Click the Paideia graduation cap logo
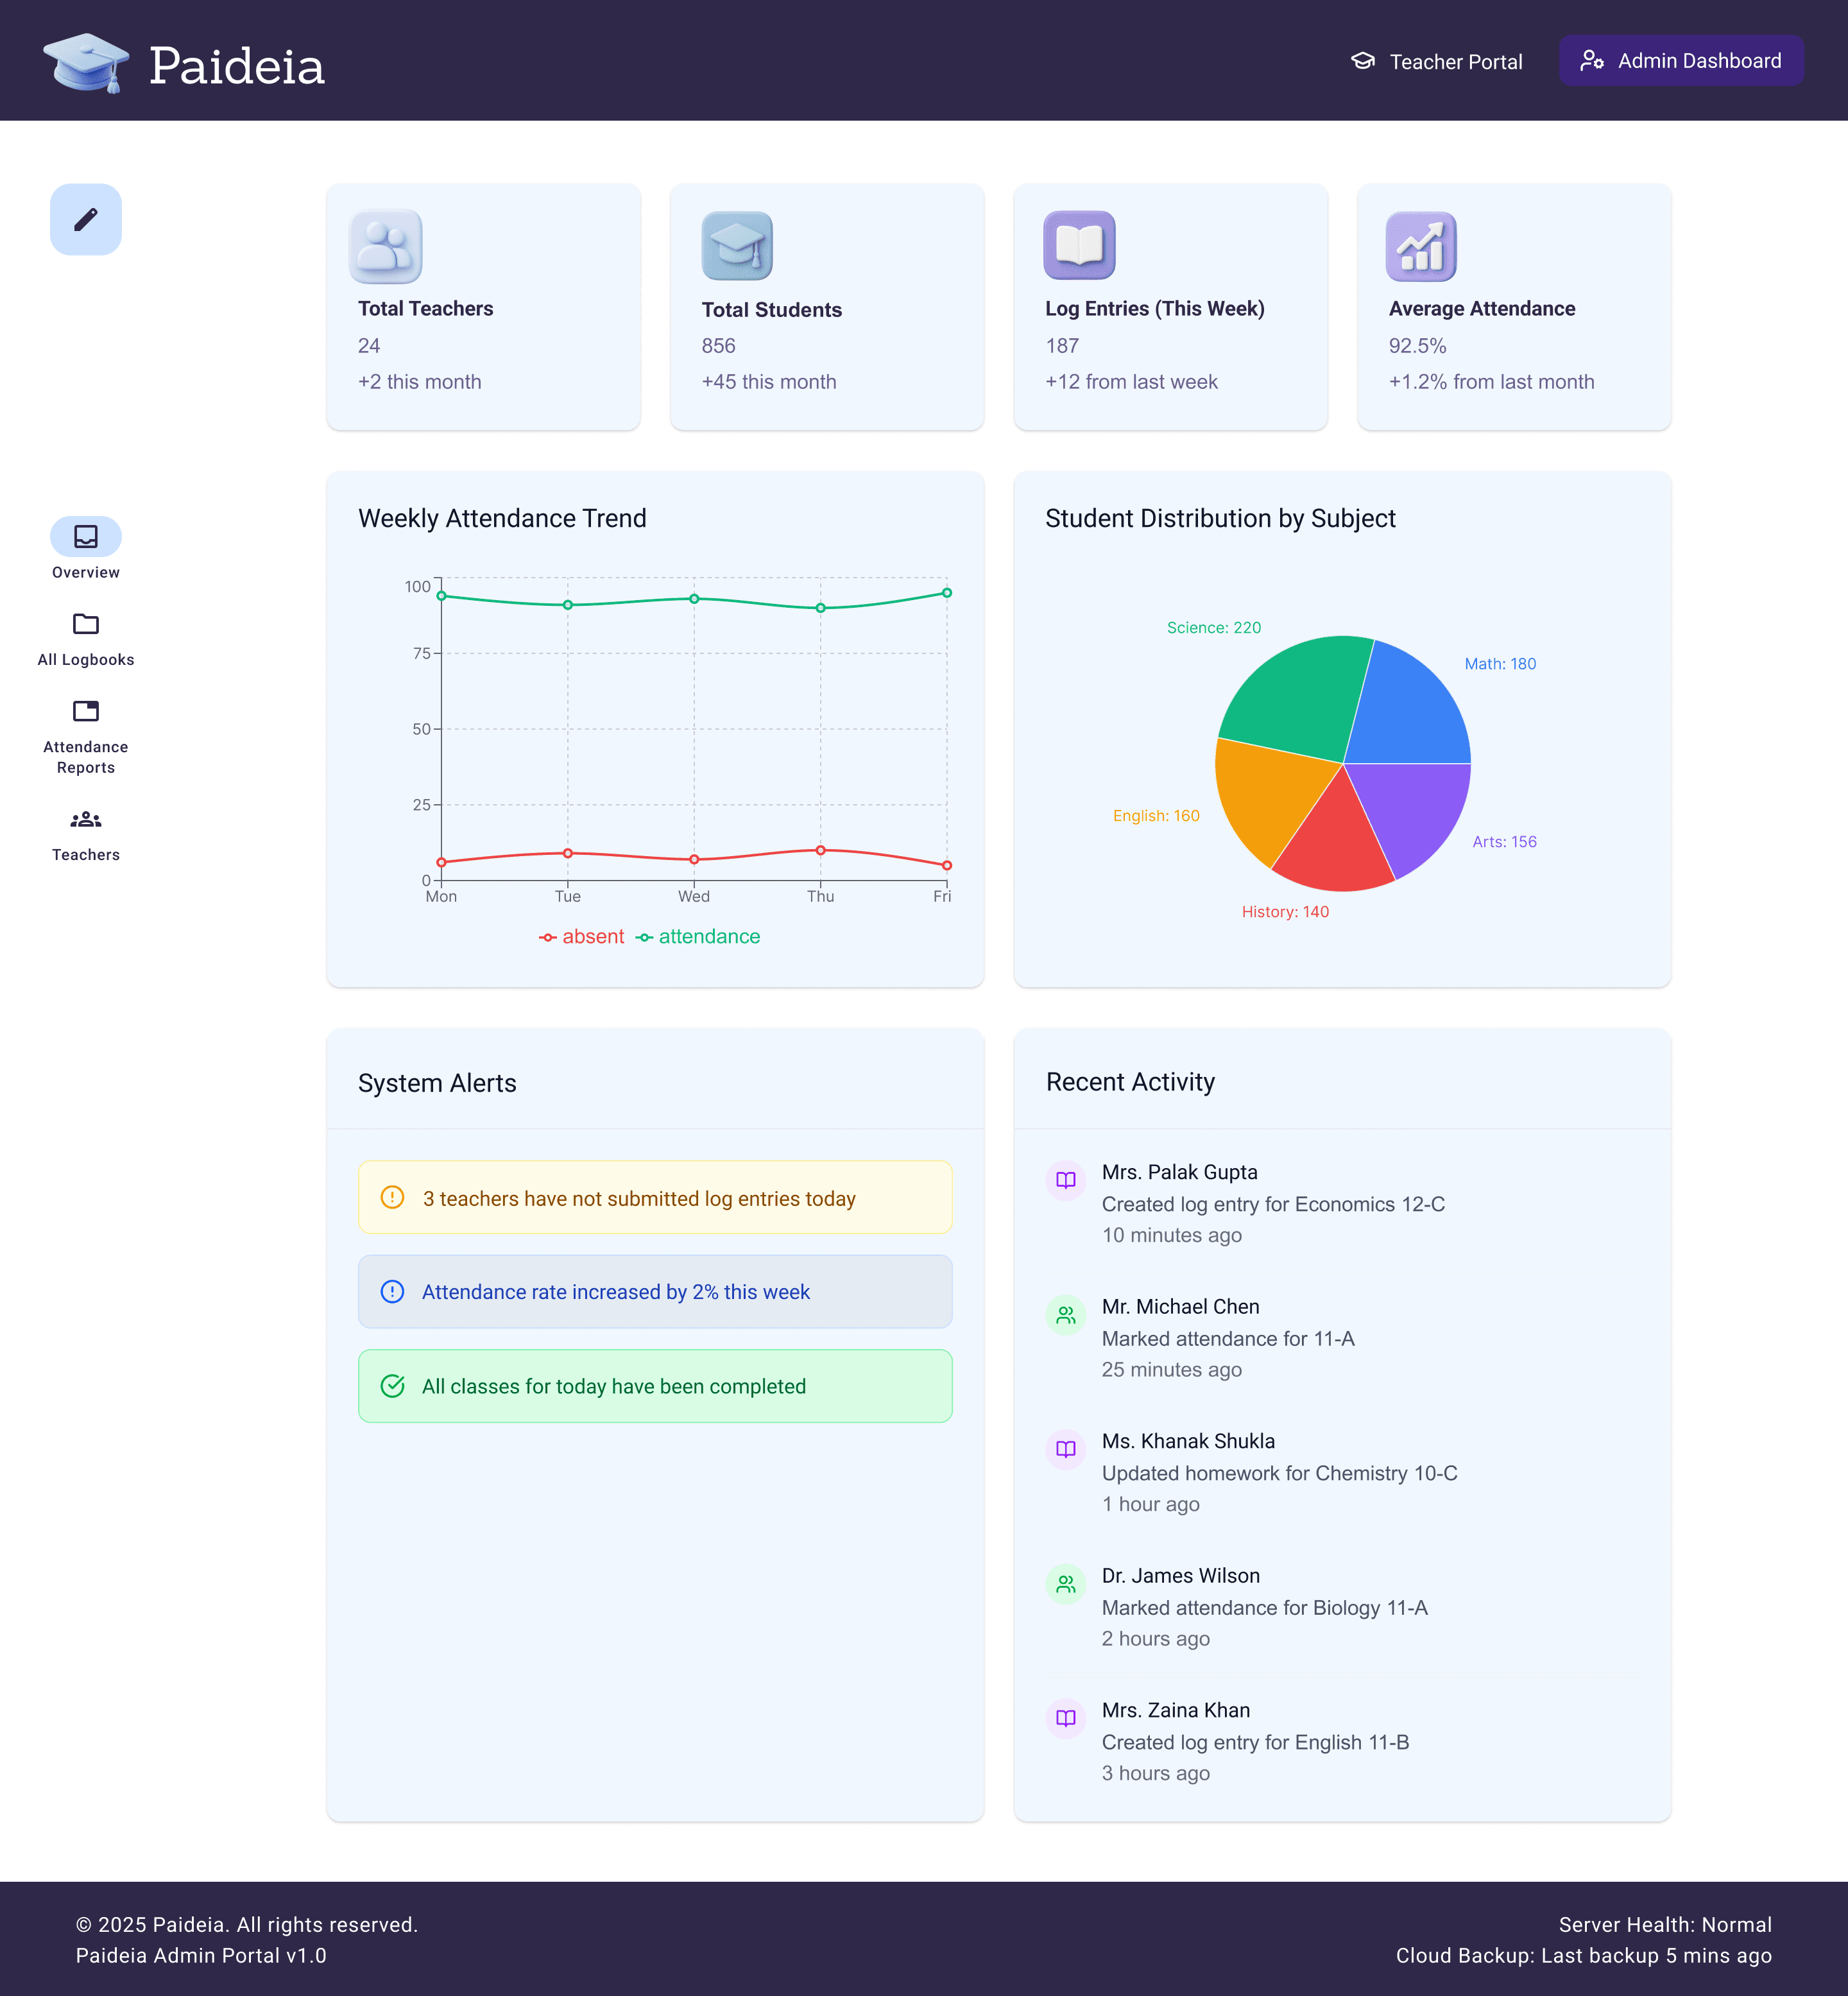The image size is (1848, 1996). [x=86, y=63]
